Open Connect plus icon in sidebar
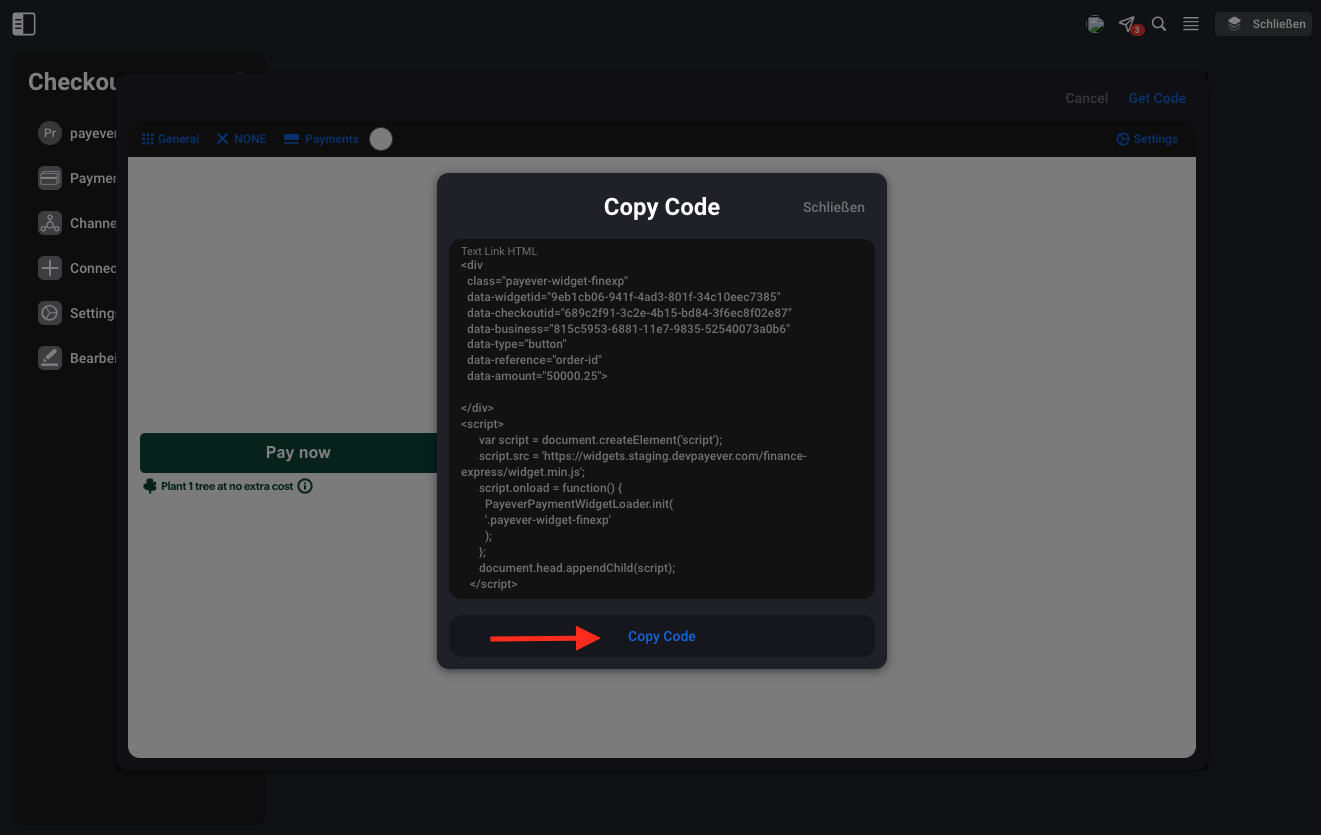 50,268
